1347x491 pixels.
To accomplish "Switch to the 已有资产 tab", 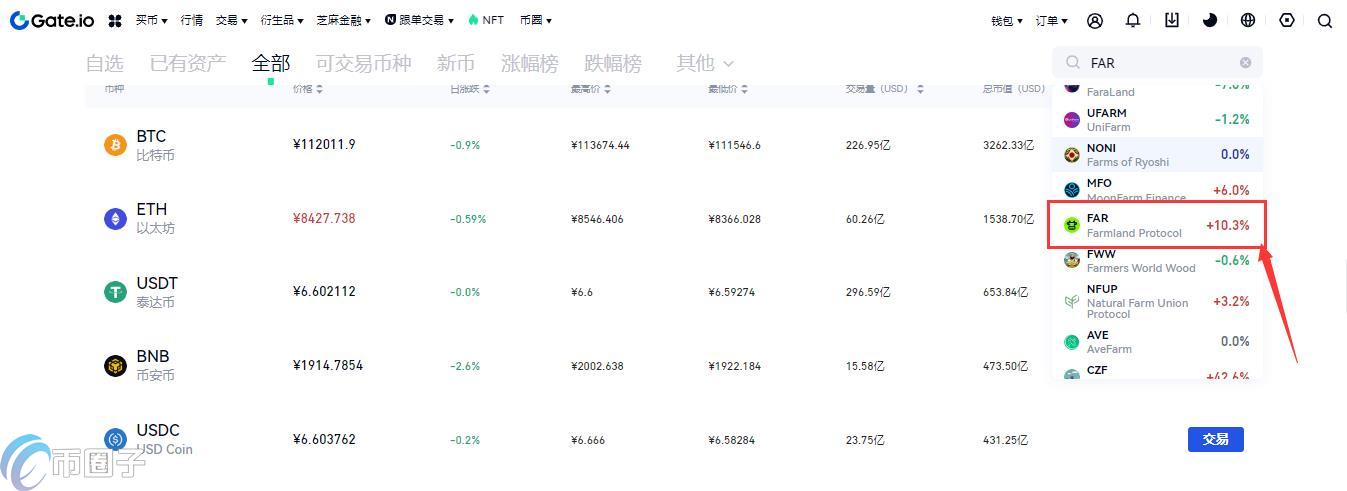I will pos(188,63).
